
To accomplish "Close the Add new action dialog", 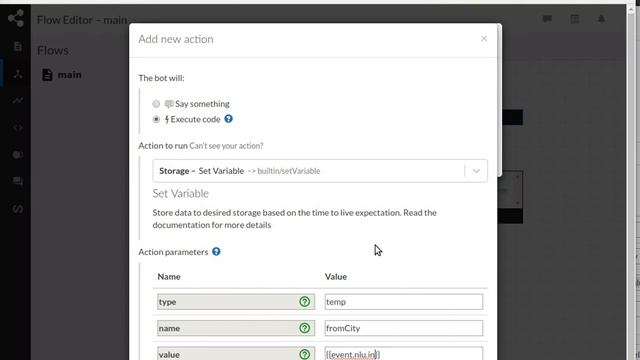I will pos(484,38).
